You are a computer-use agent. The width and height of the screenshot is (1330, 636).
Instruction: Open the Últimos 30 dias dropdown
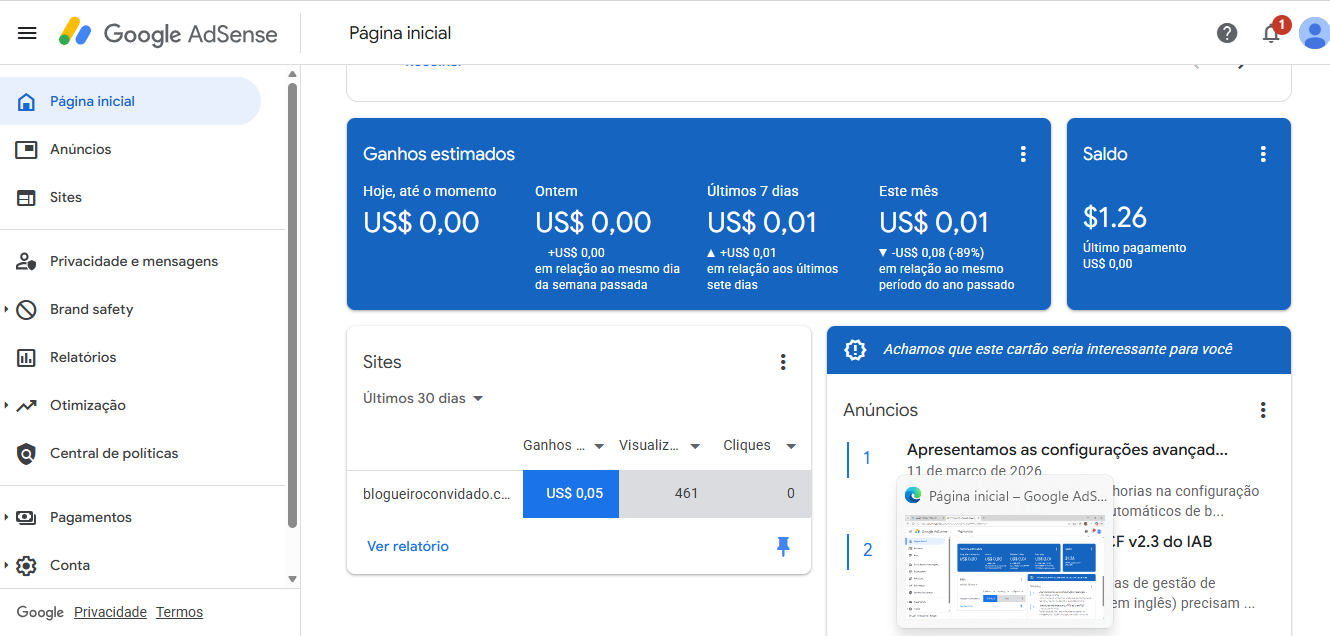click(x=423, y=398)
